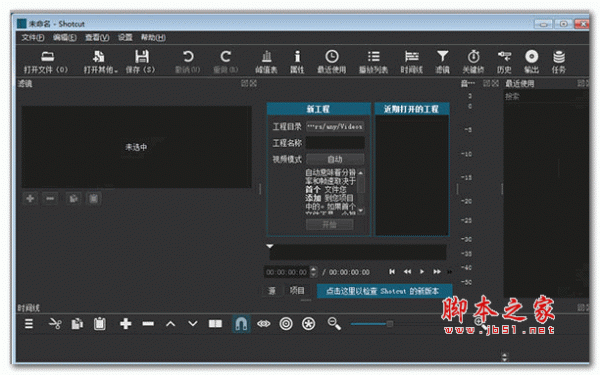Split at playhead timeline icon
Screen dimensions: 600x375
[215, 324]
